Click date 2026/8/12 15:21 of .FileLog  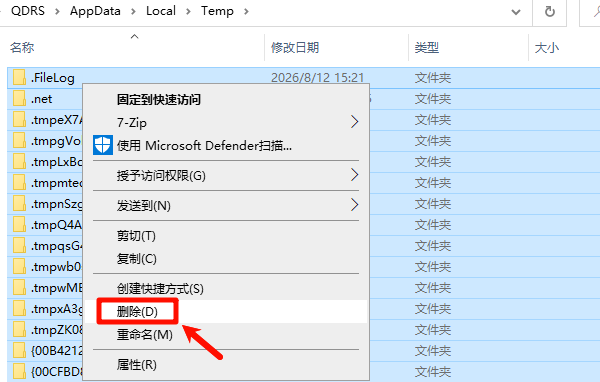click(318, 78)
